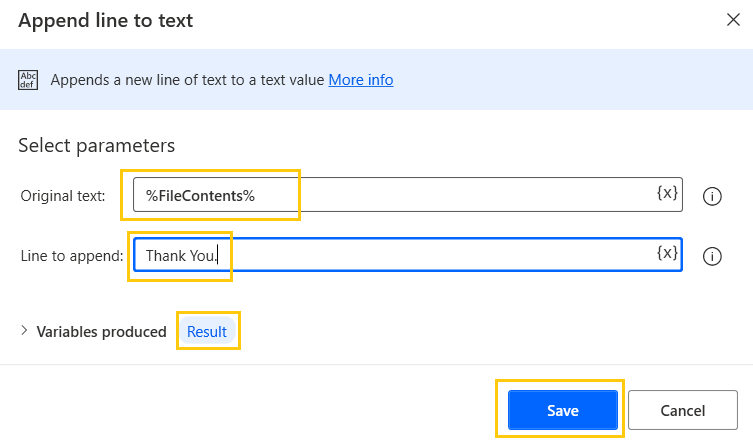Click the Select parameters heading

coord(97,146)
